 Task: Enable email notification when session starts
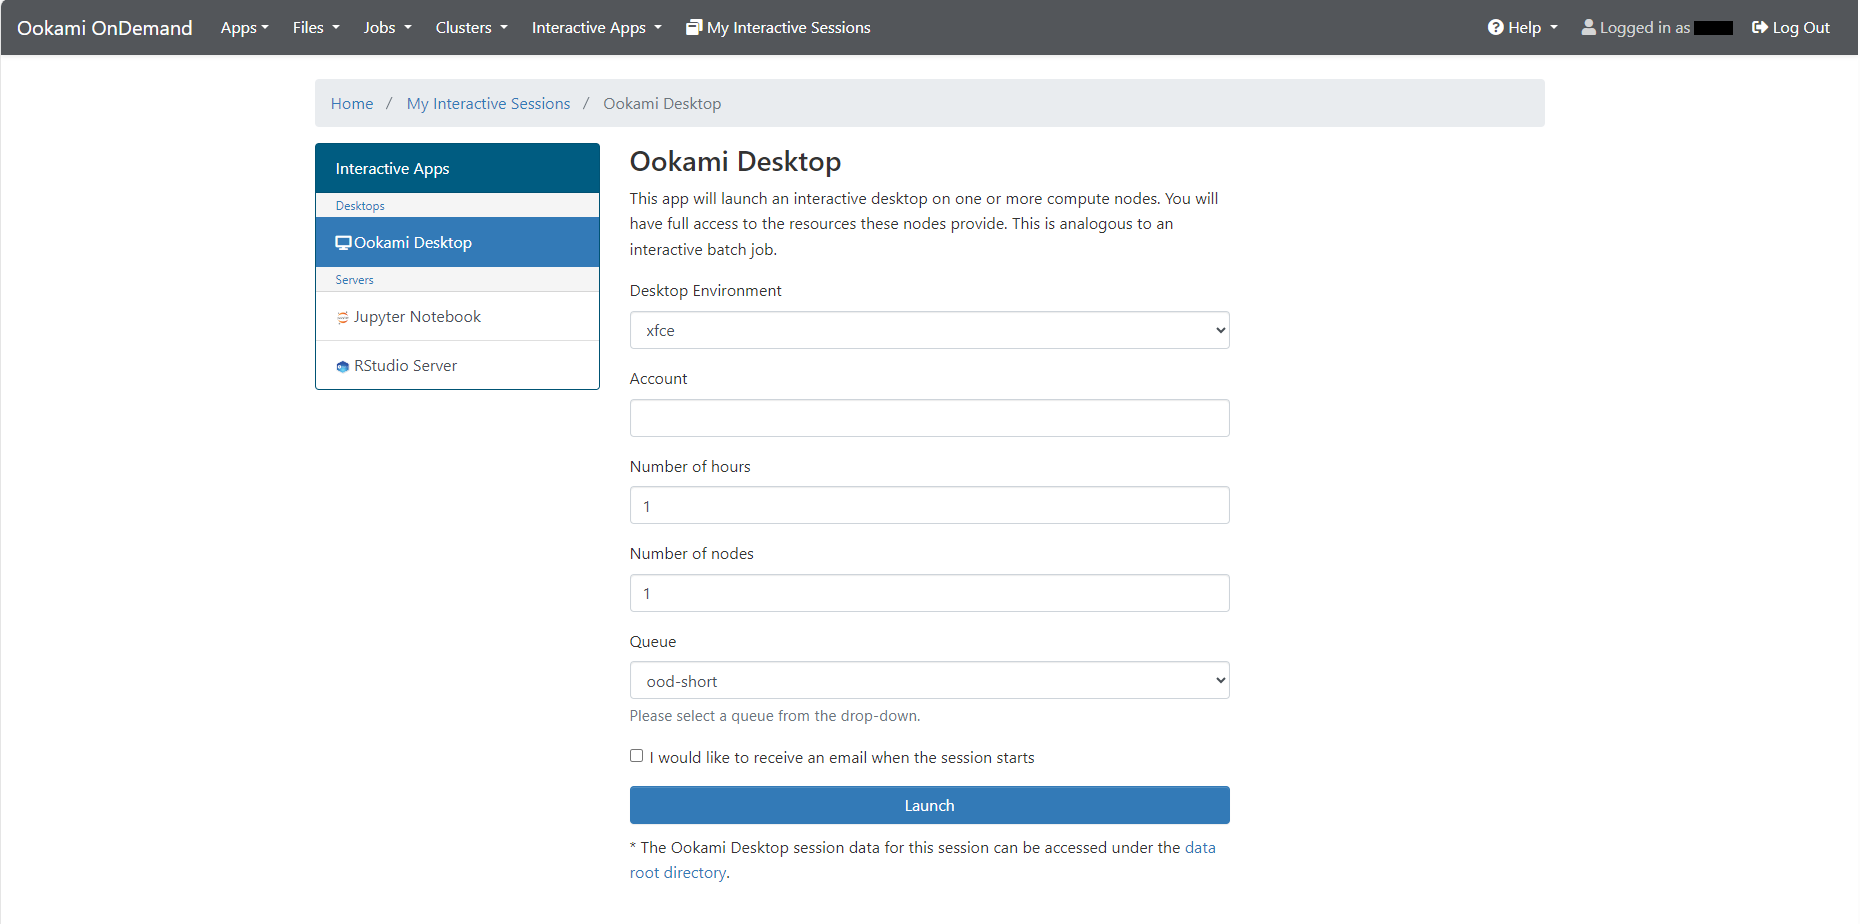[x=636, y=754]
